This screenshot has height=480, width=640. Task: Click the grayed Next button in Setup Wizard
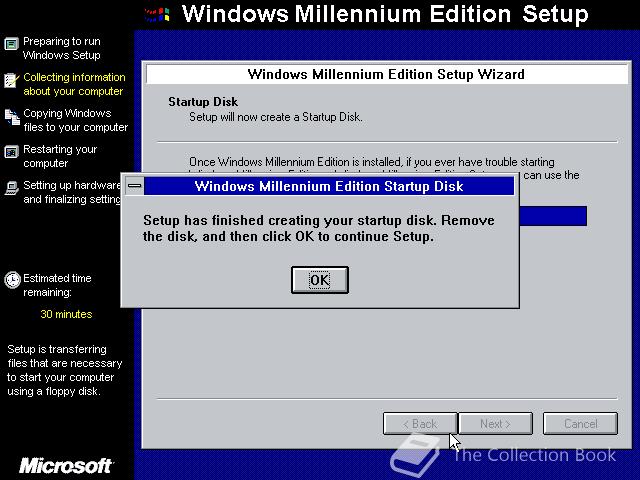[496, 424]
